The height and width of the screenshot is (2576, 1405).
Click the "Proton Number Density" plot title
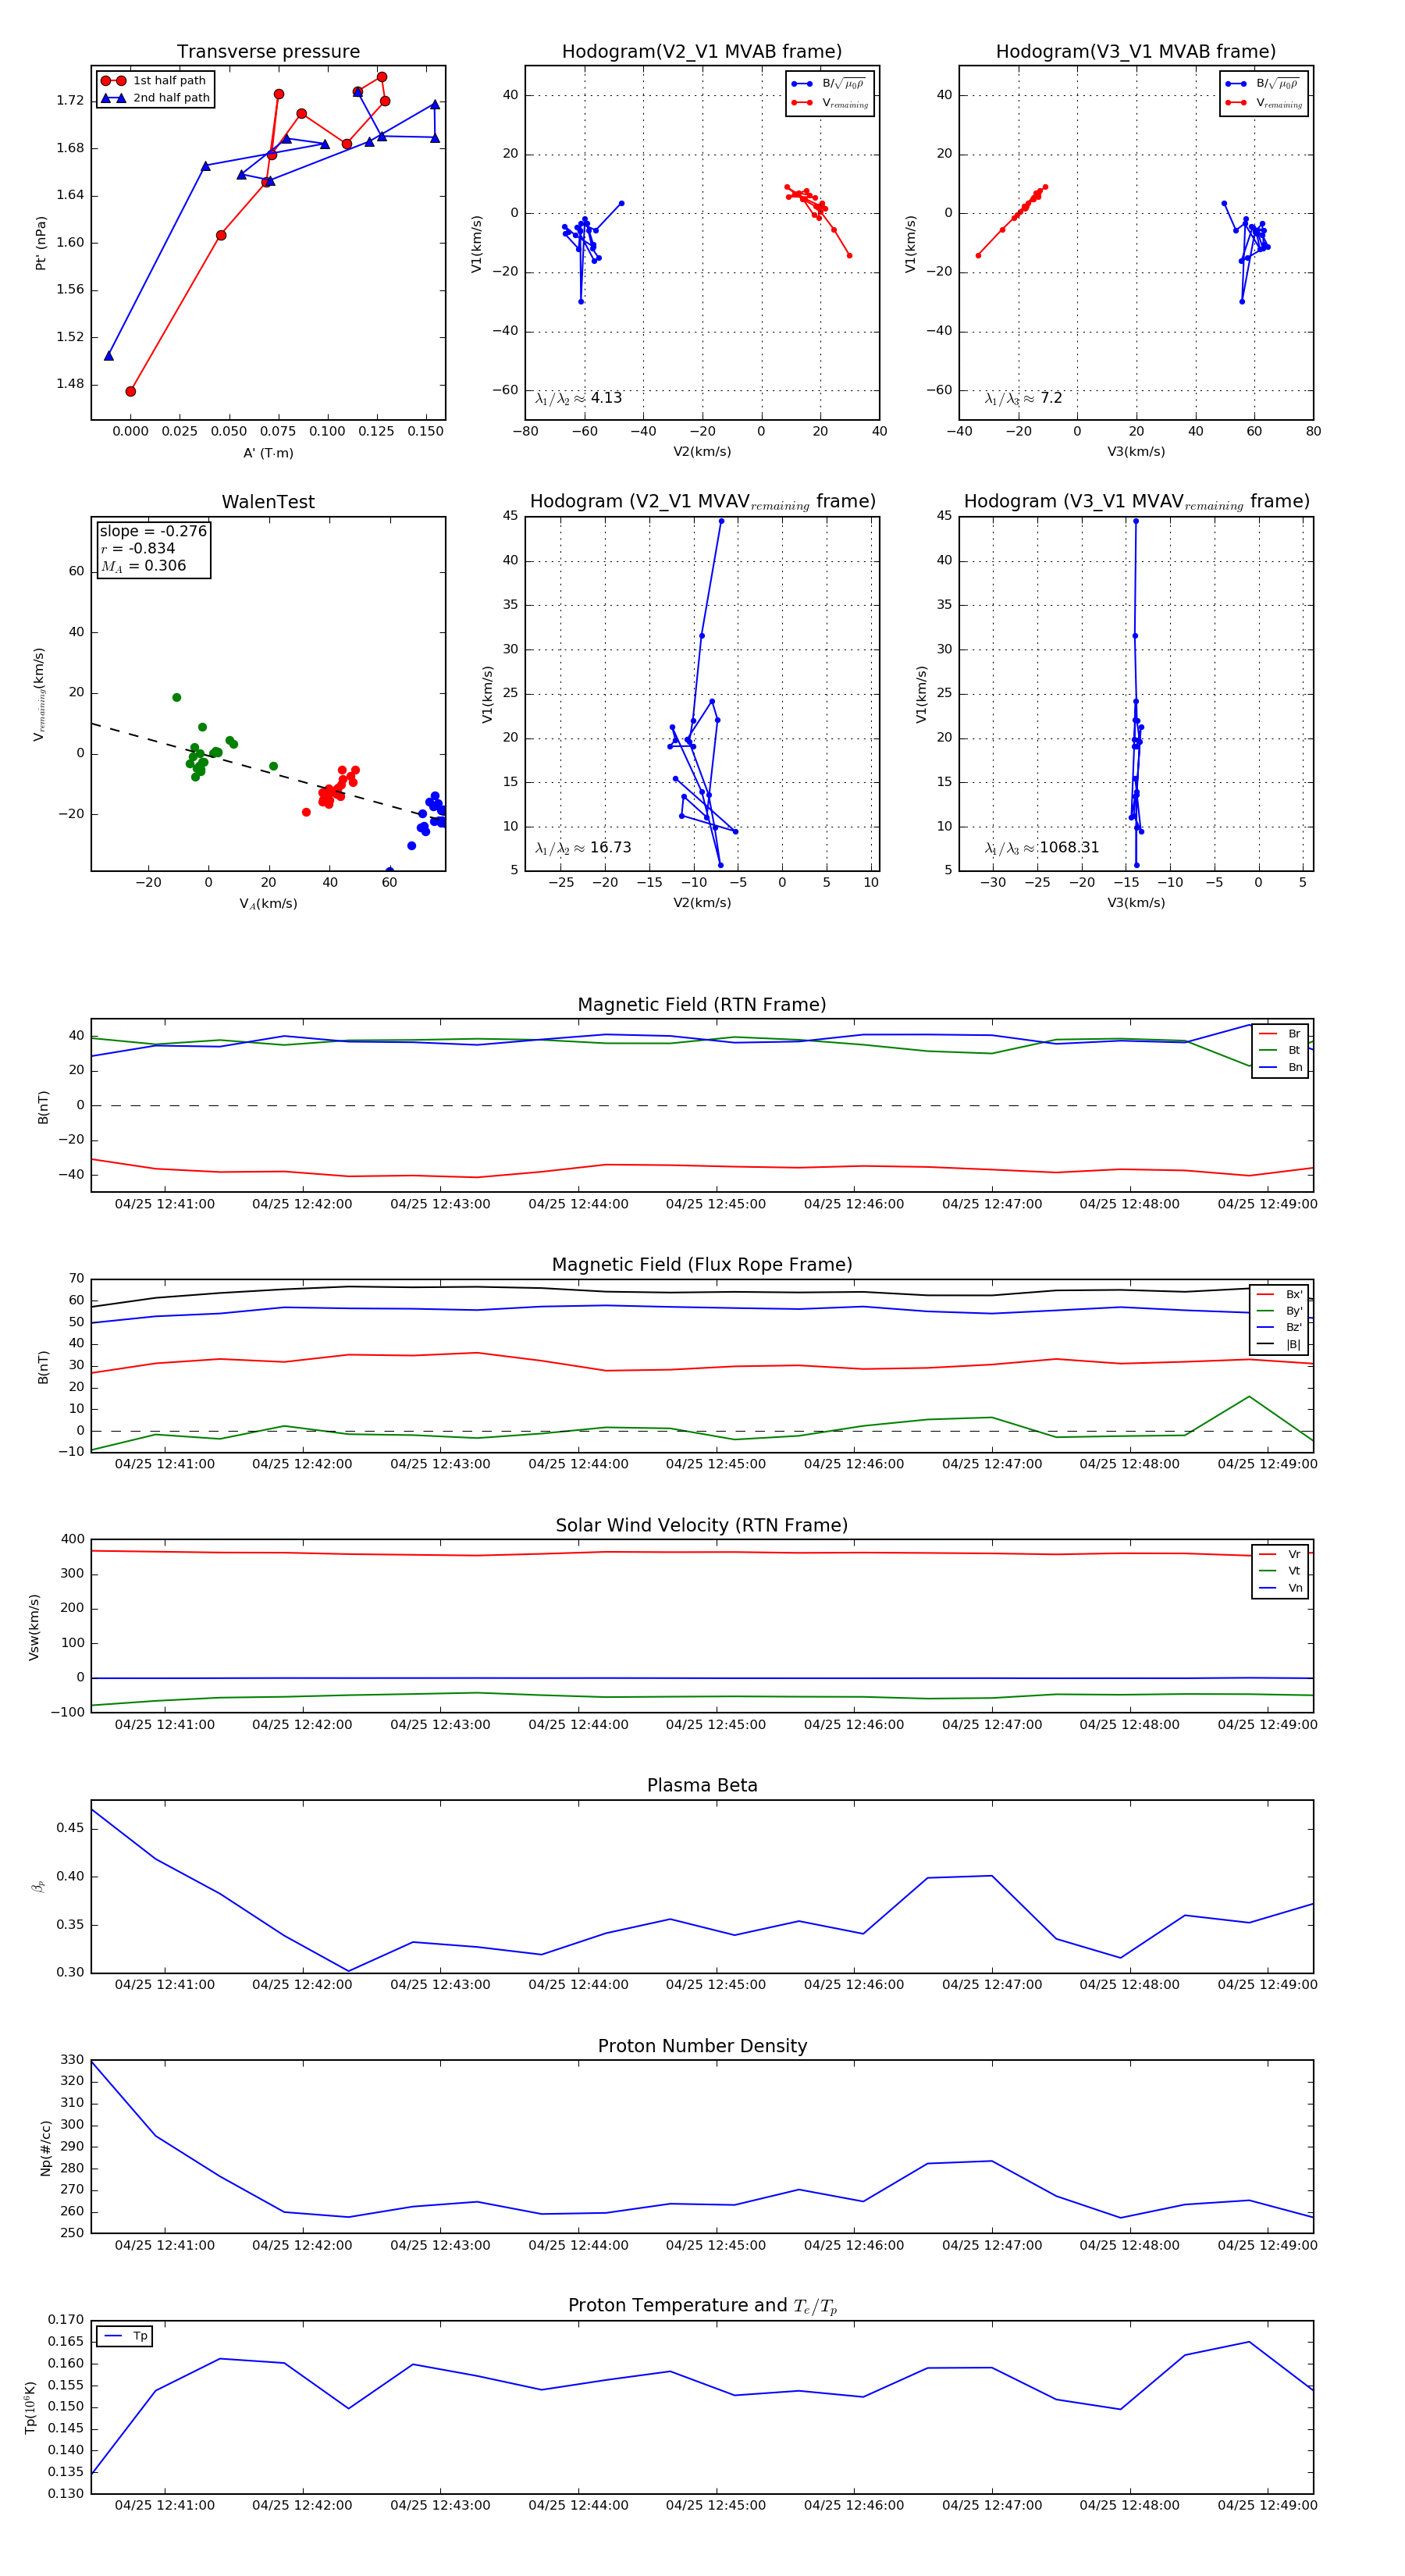[x=702, y=2046]
